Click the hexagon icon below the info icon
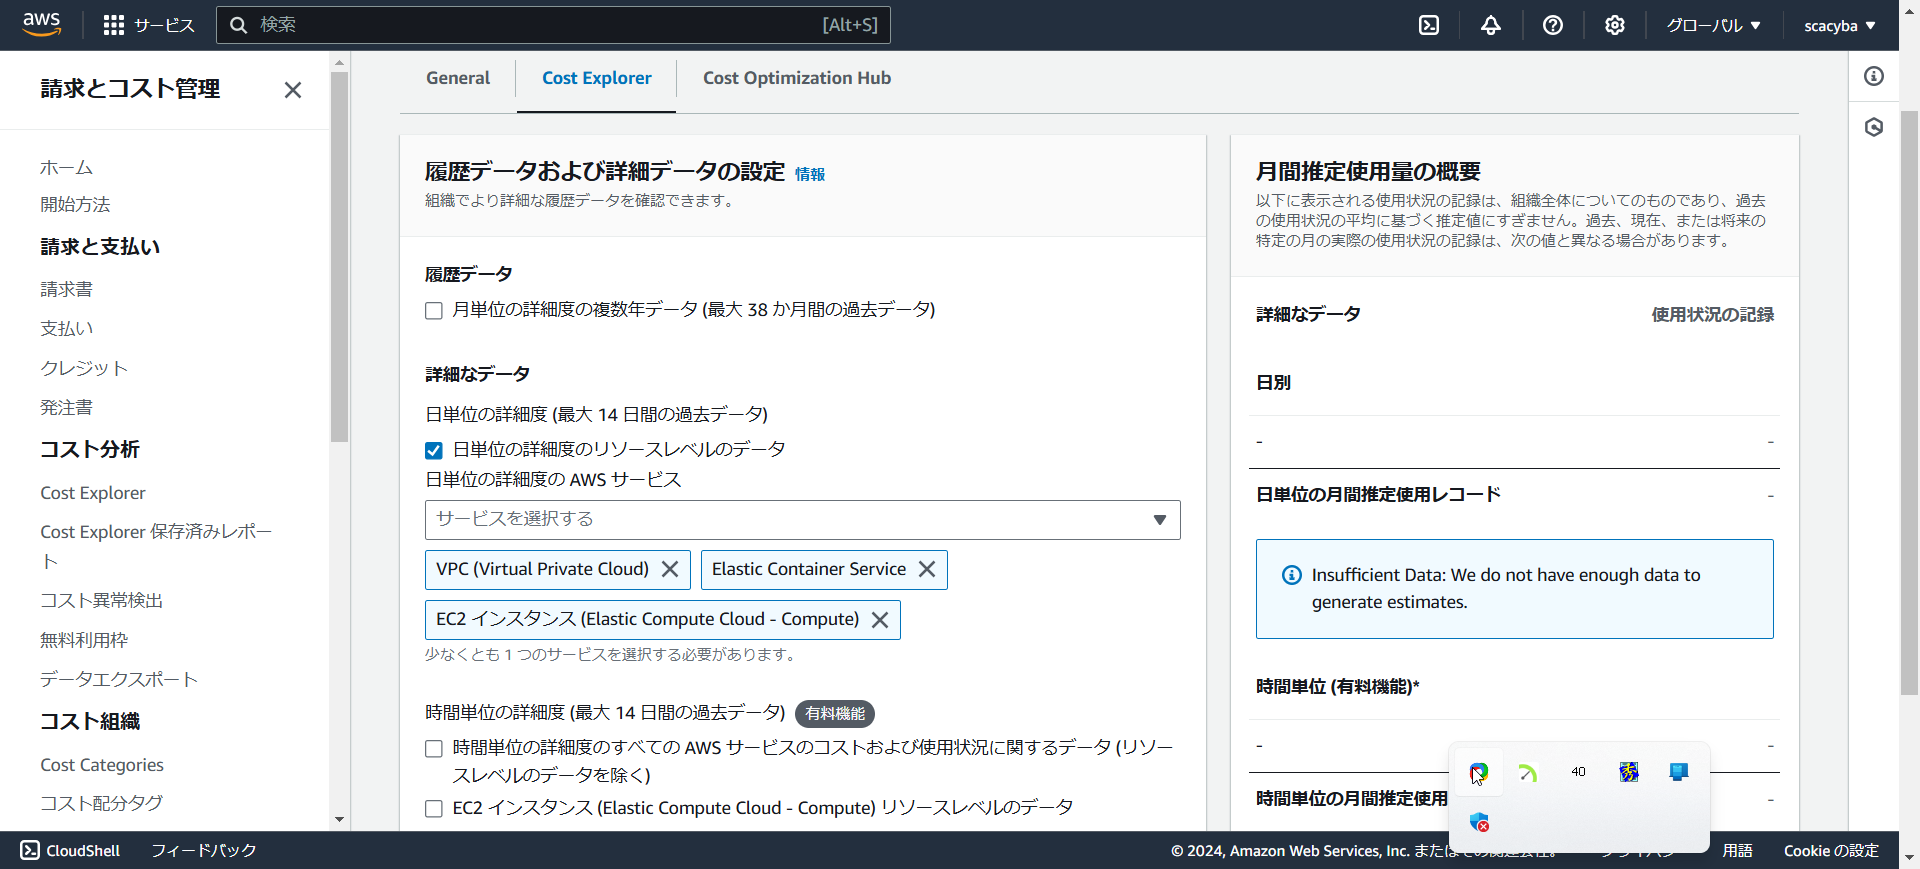The width and height of the screenshot is (1920, 869). point(1874,127)
